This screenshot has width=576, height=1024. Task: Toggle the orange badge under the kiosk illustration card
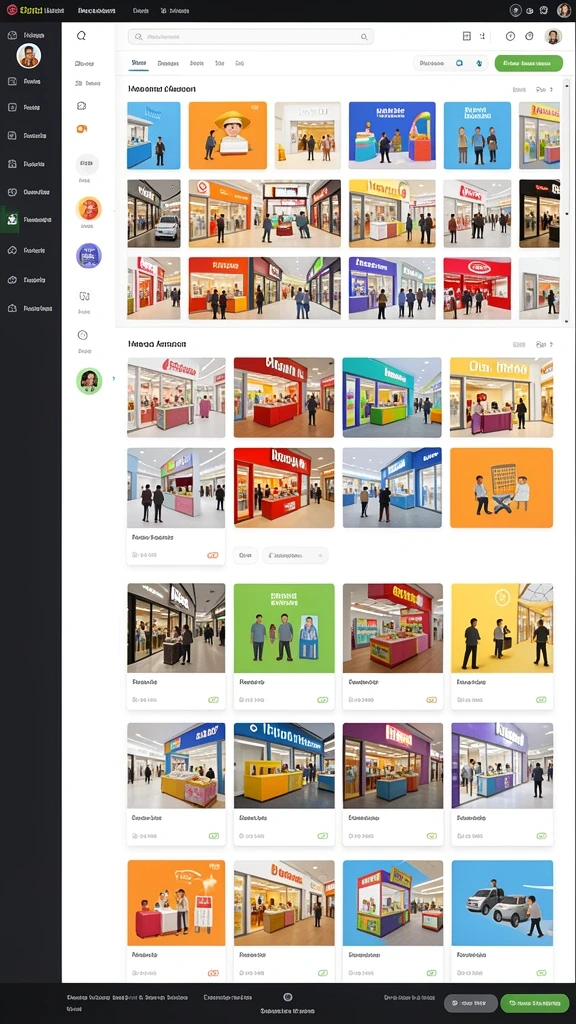(213, 973)
